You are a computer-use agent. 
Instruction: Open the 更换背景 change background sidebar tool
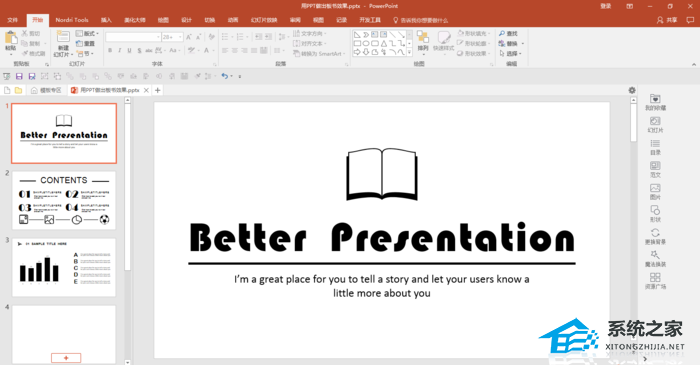click(655, 236)
